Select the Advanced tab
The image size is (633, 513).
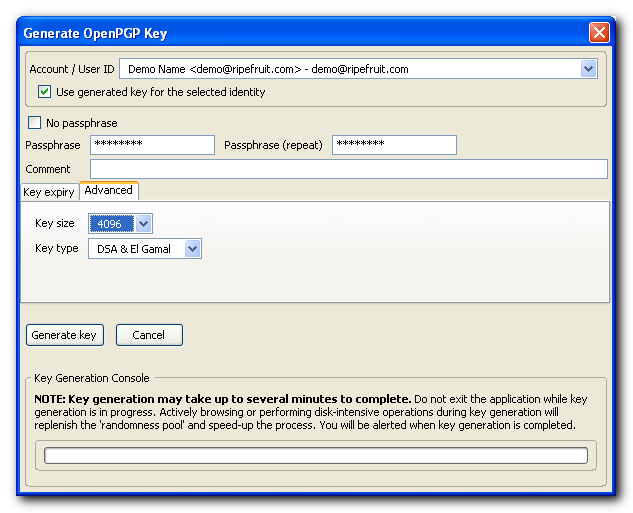(109, 191)
